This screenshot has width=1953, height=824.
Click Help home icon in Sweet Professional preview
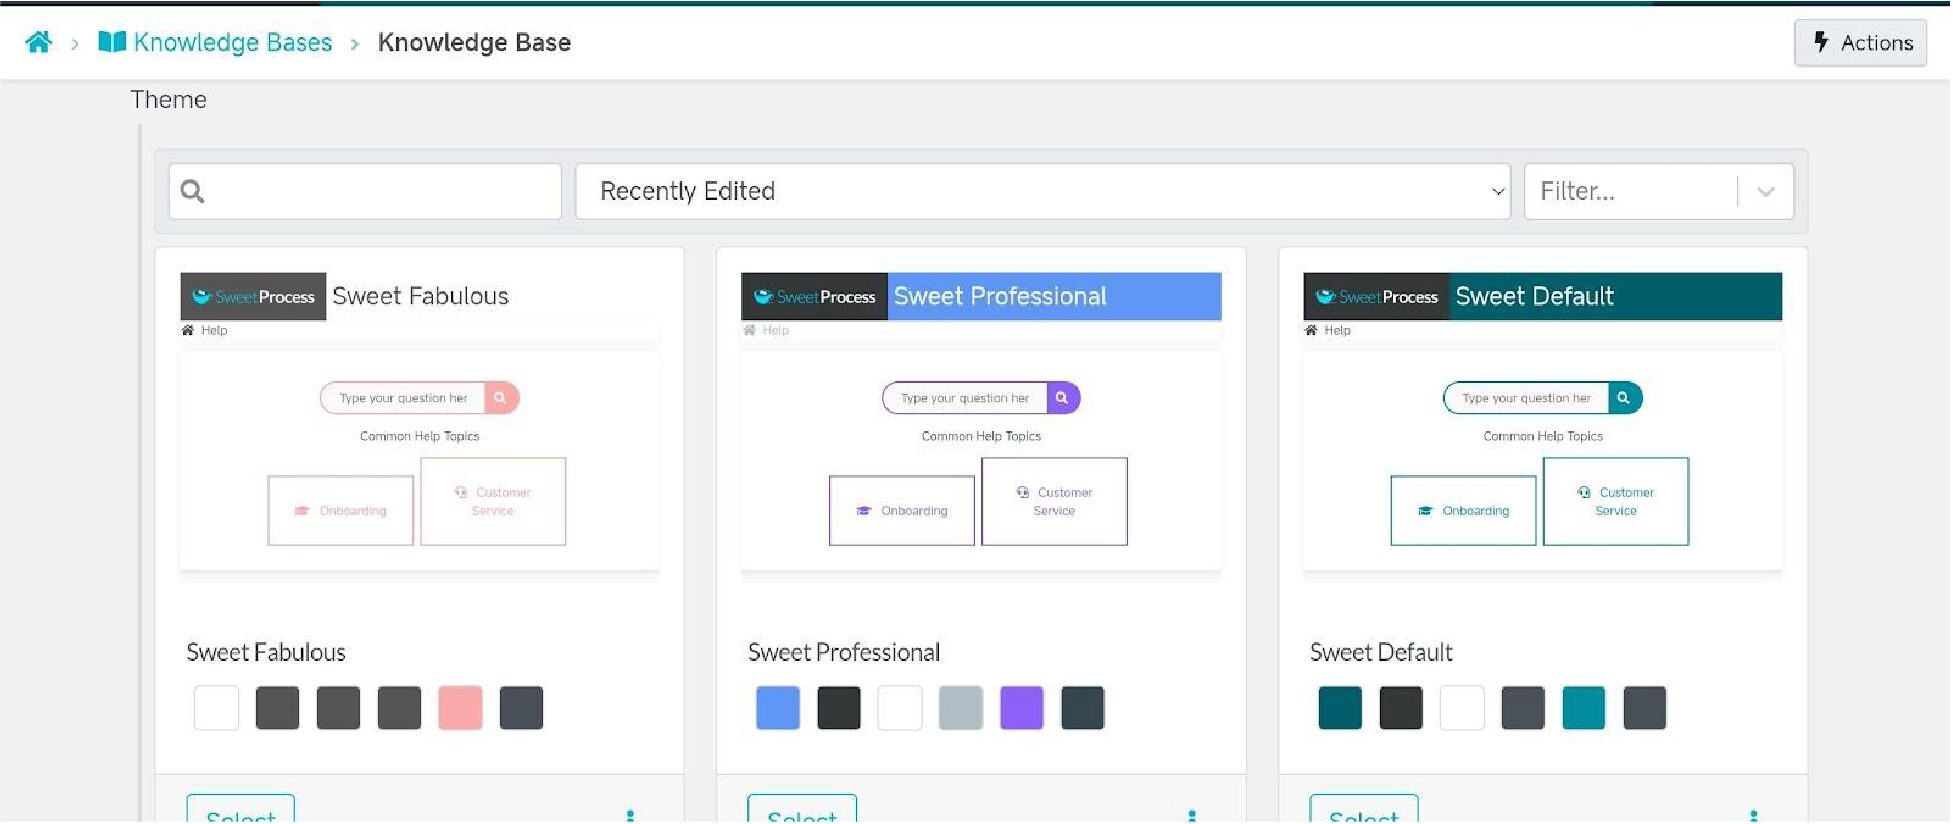(x=749, y=331)
